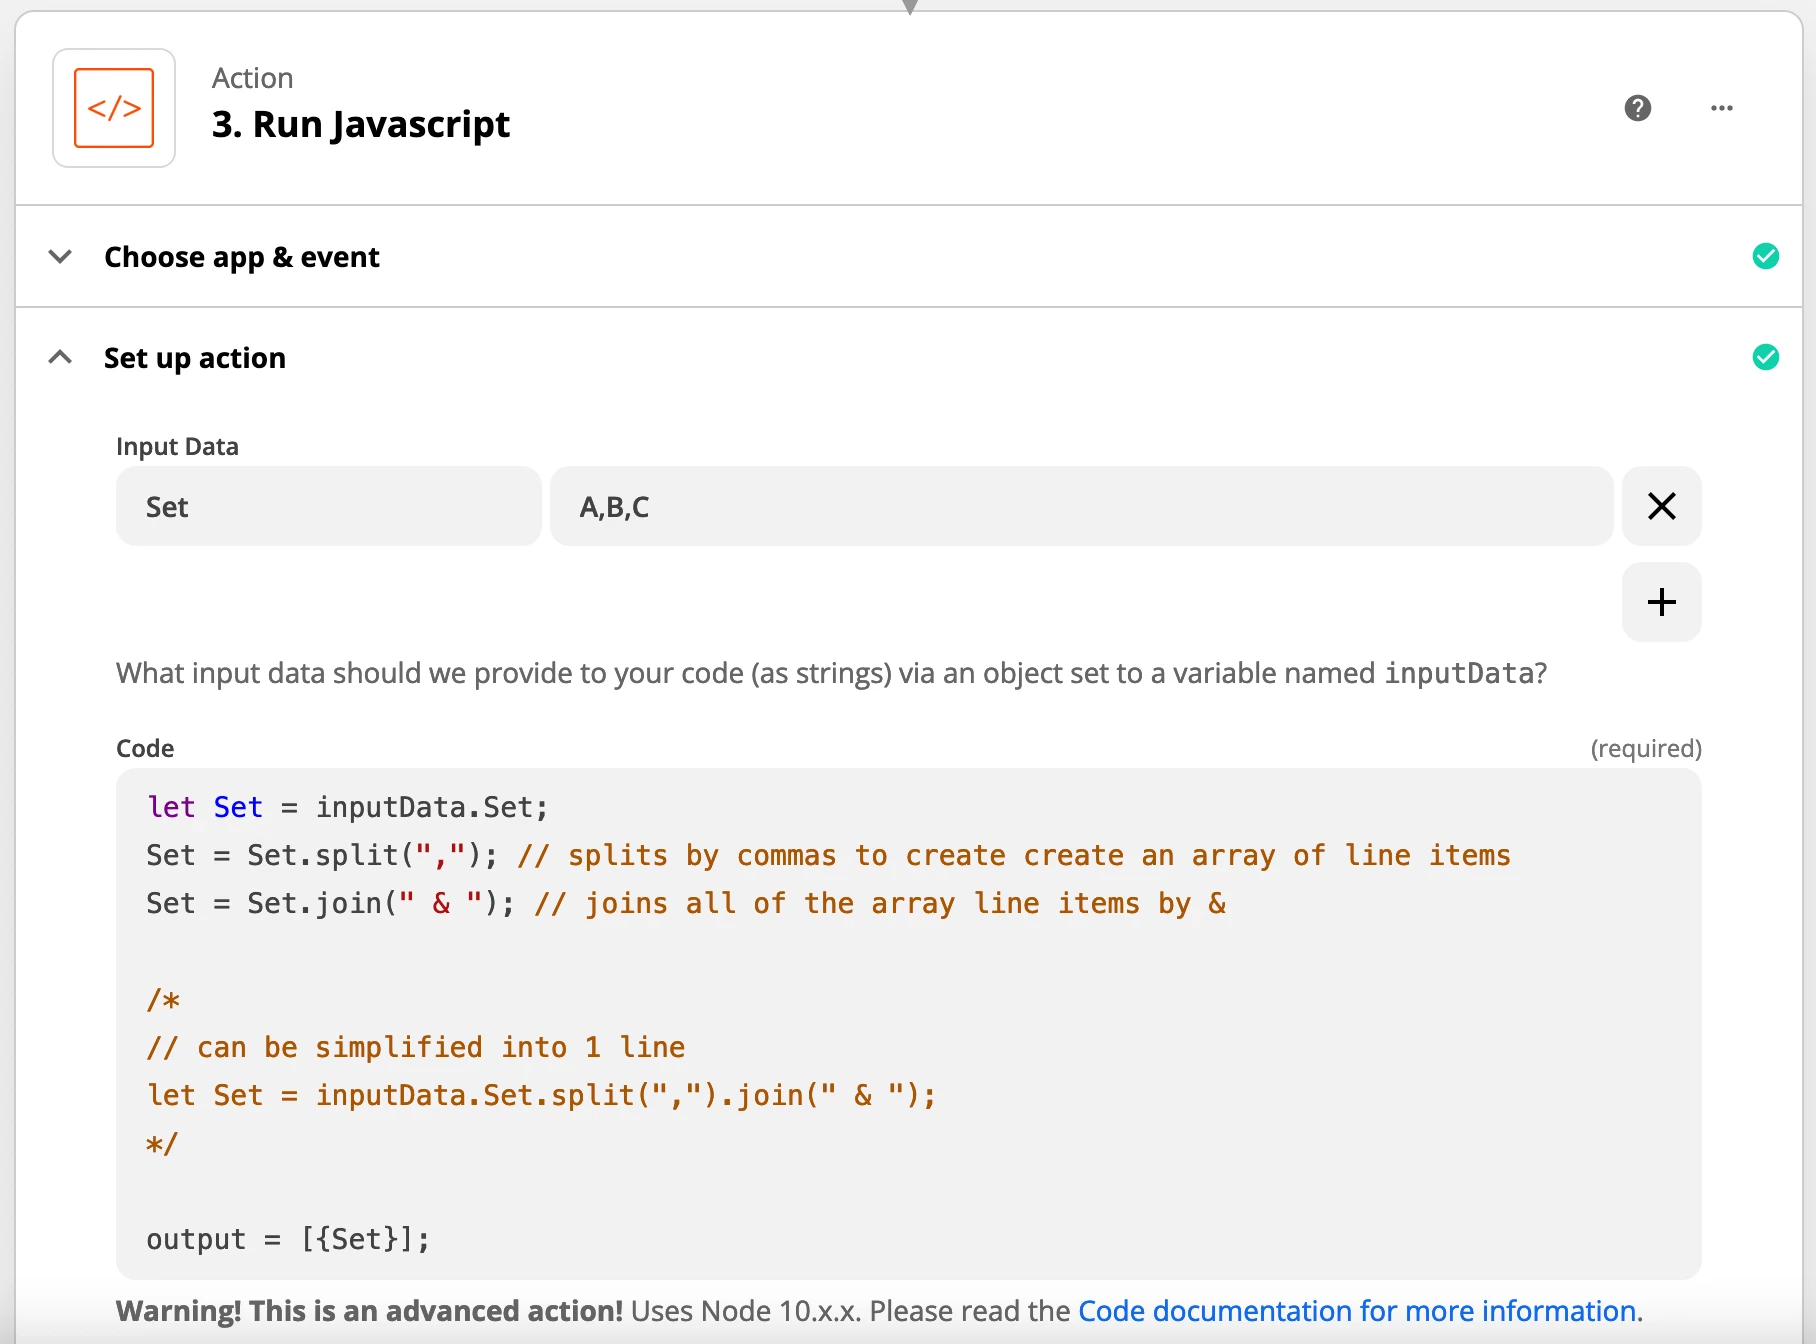Viewport: 1816px width, 1344px height.
Task: Click the 'can be simplified into 1 line' comment
Action: 416,1047
